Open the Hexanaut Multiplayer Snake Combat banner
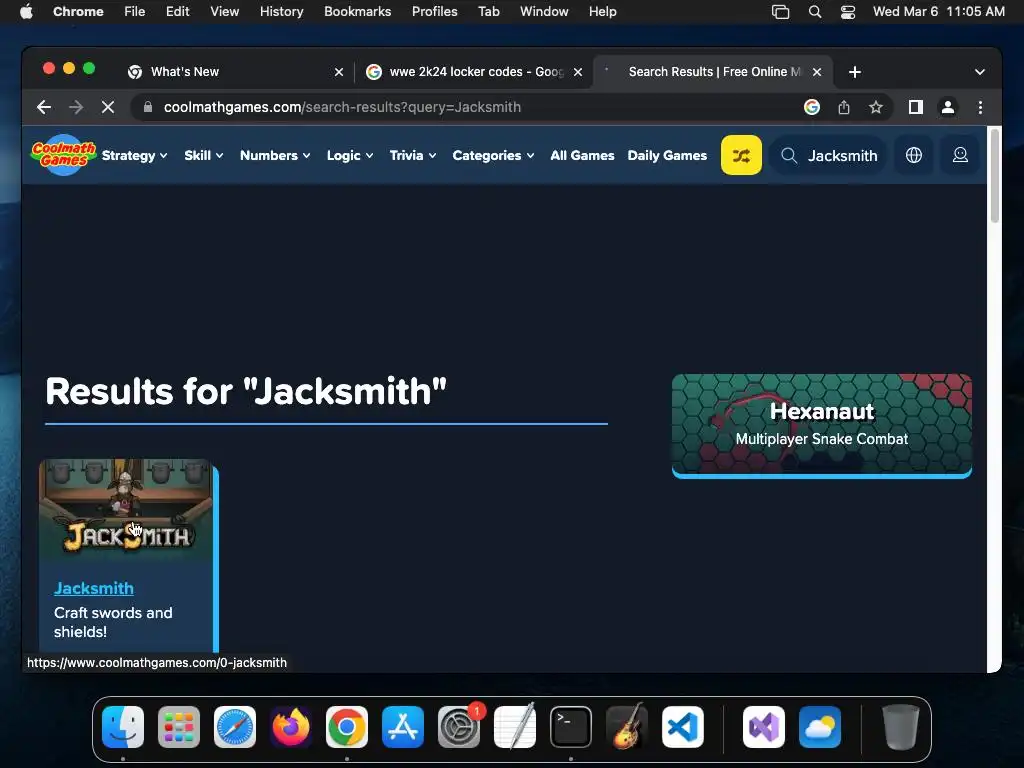The height and width of the screenshot is (768, 1024). coord(822,425)
